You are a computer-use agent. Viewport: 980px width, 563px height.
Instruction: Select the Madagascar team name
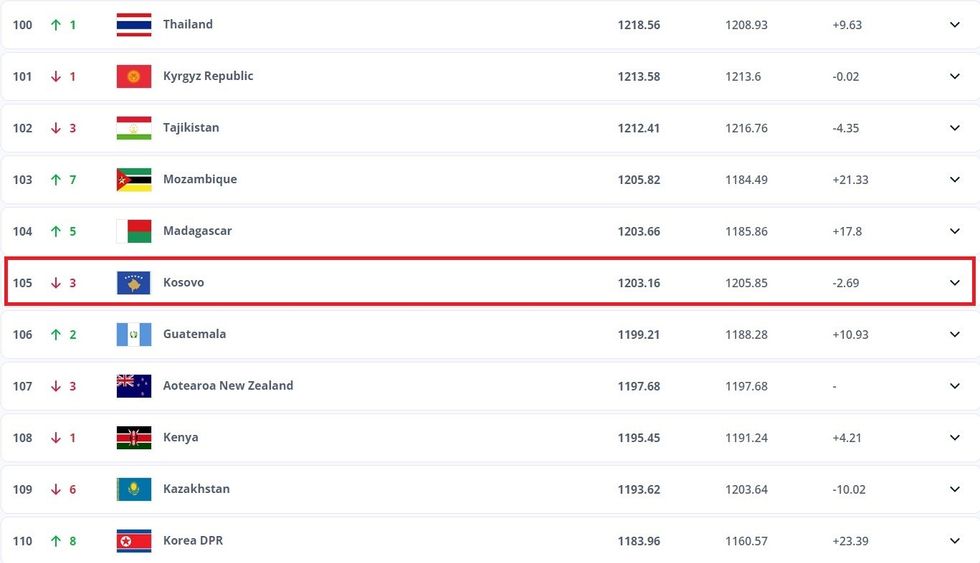[x=197, y=231]
